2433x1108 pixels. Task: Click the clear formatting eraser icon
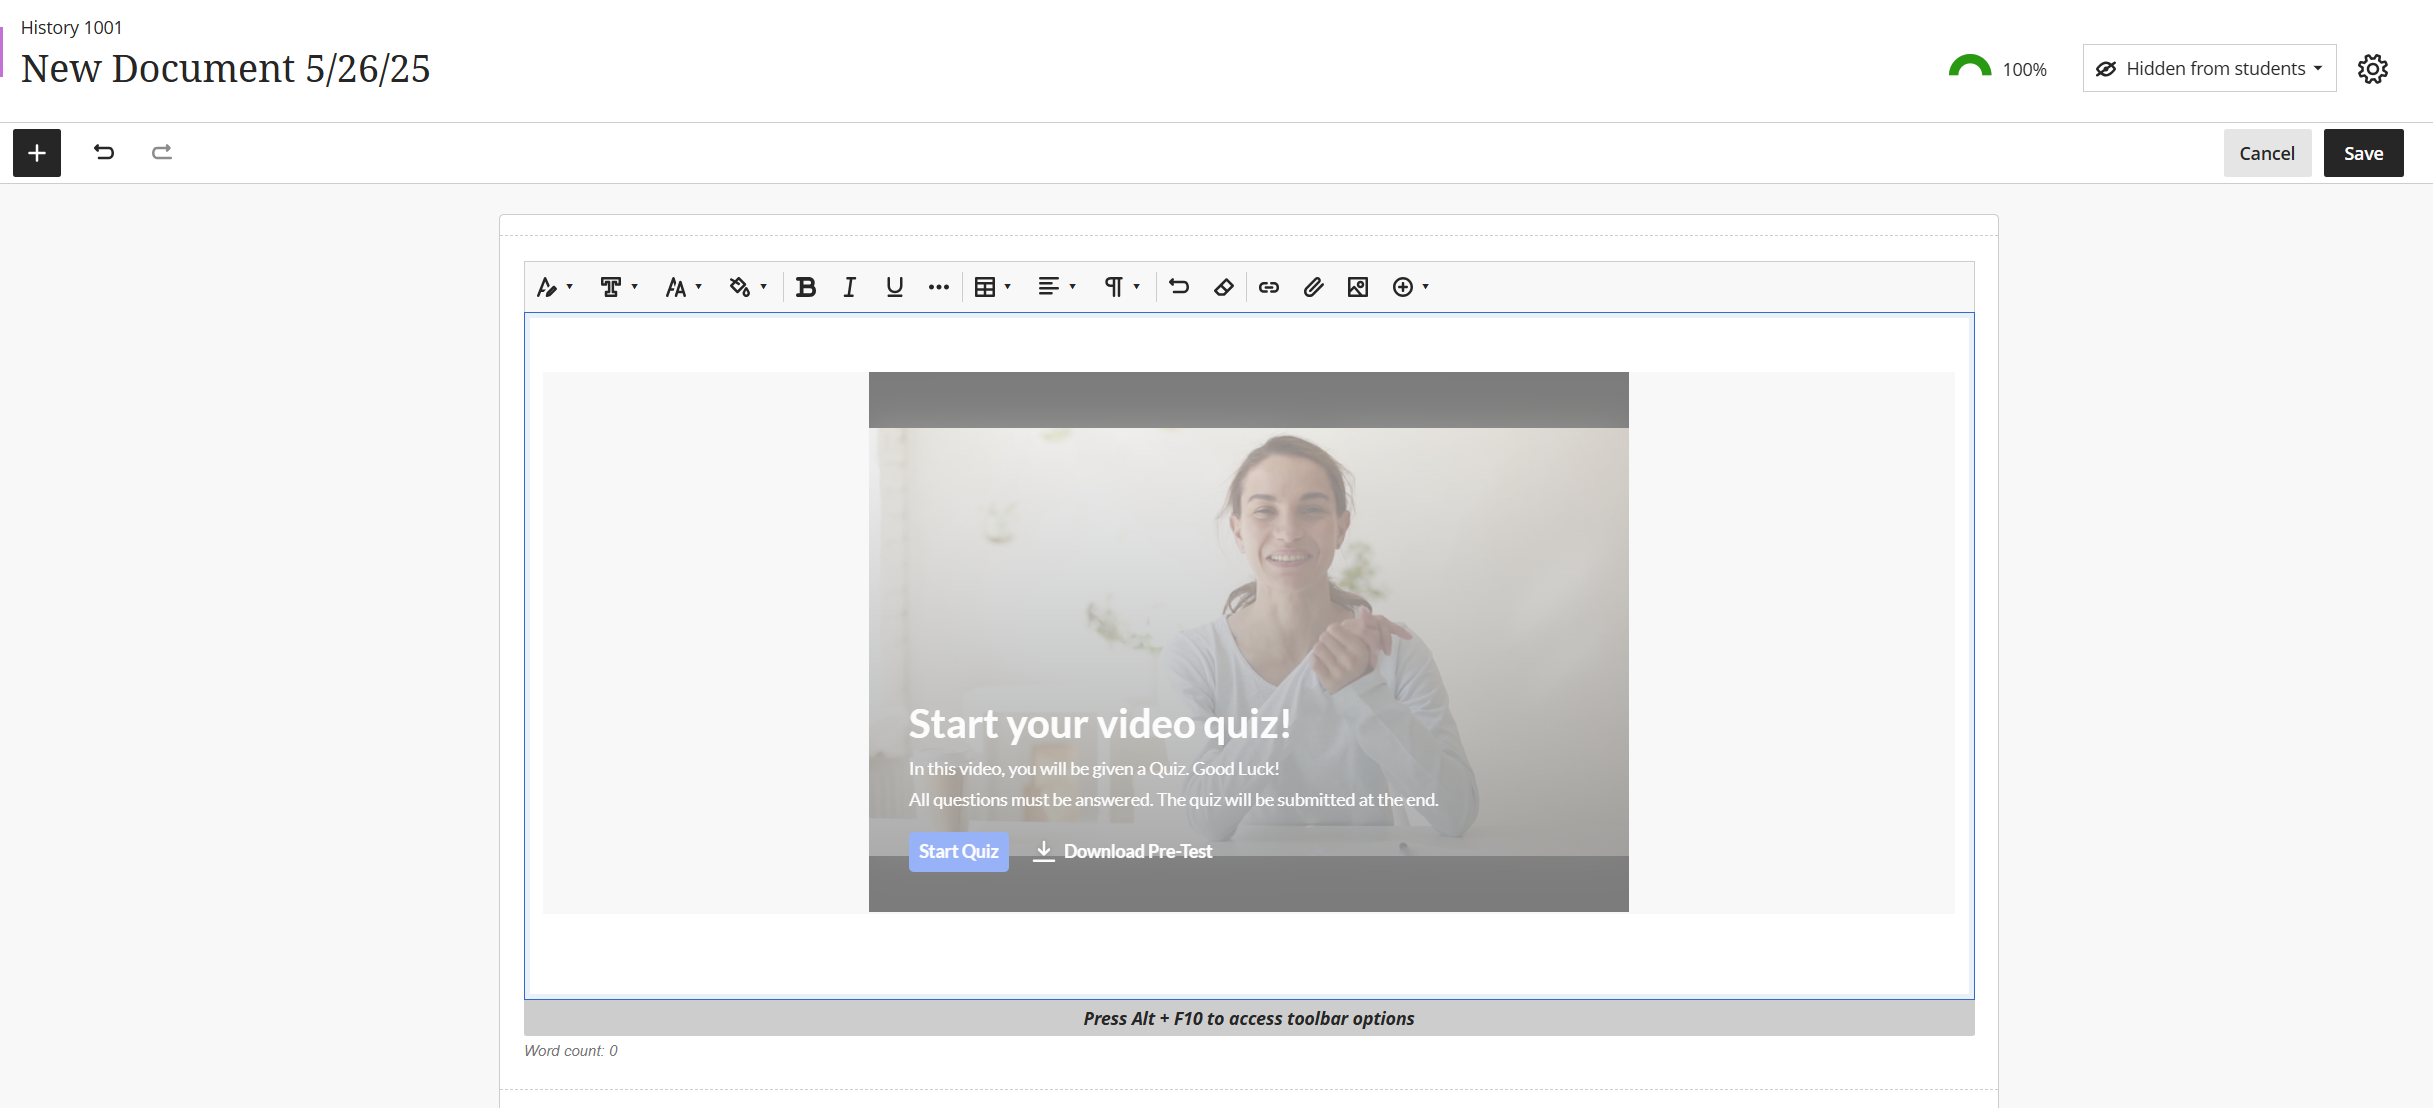[x=1223, y=288]
